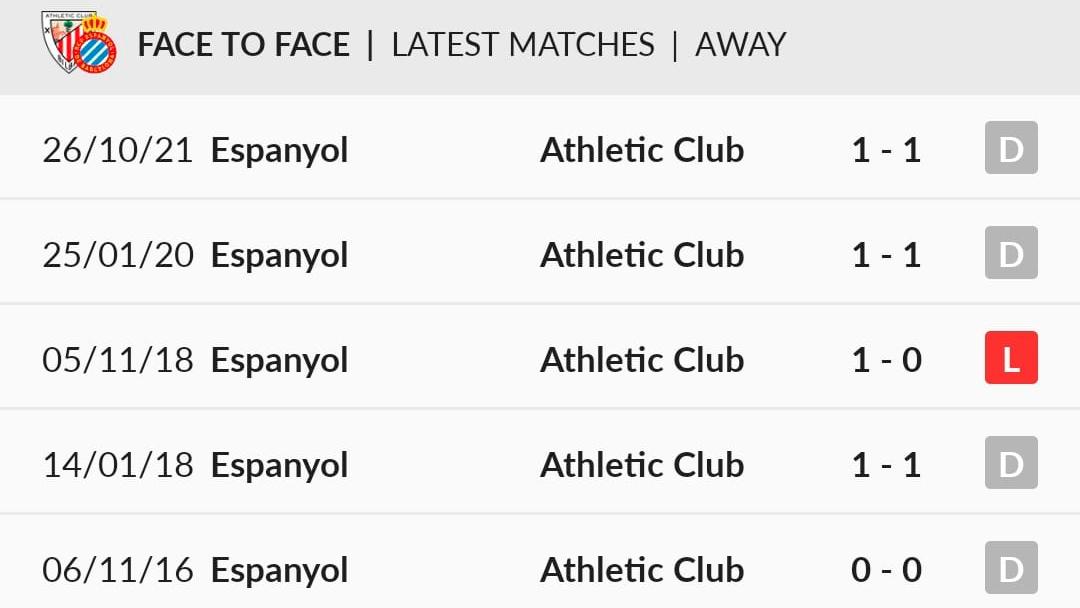Image resolution: width=1080 pixels, height=608 pixels.
Task: Open Athletic Club in the 06/11/16 row
Action: (x=642, y=570)
